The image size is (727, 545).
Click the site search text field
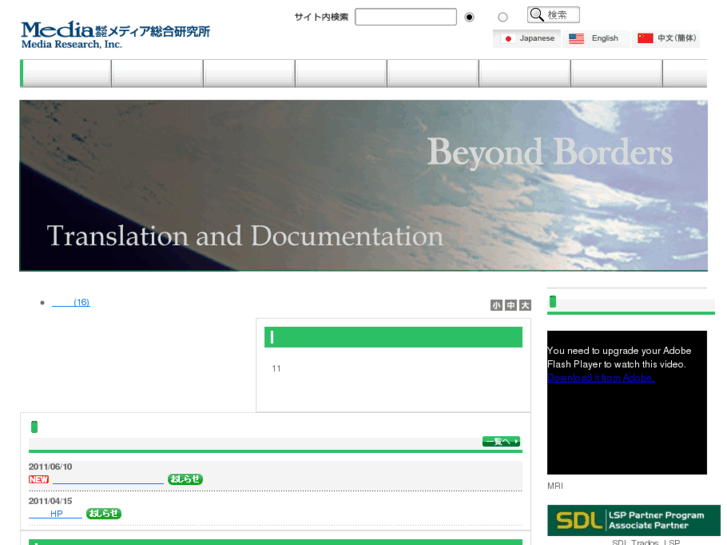click(406, 17)
